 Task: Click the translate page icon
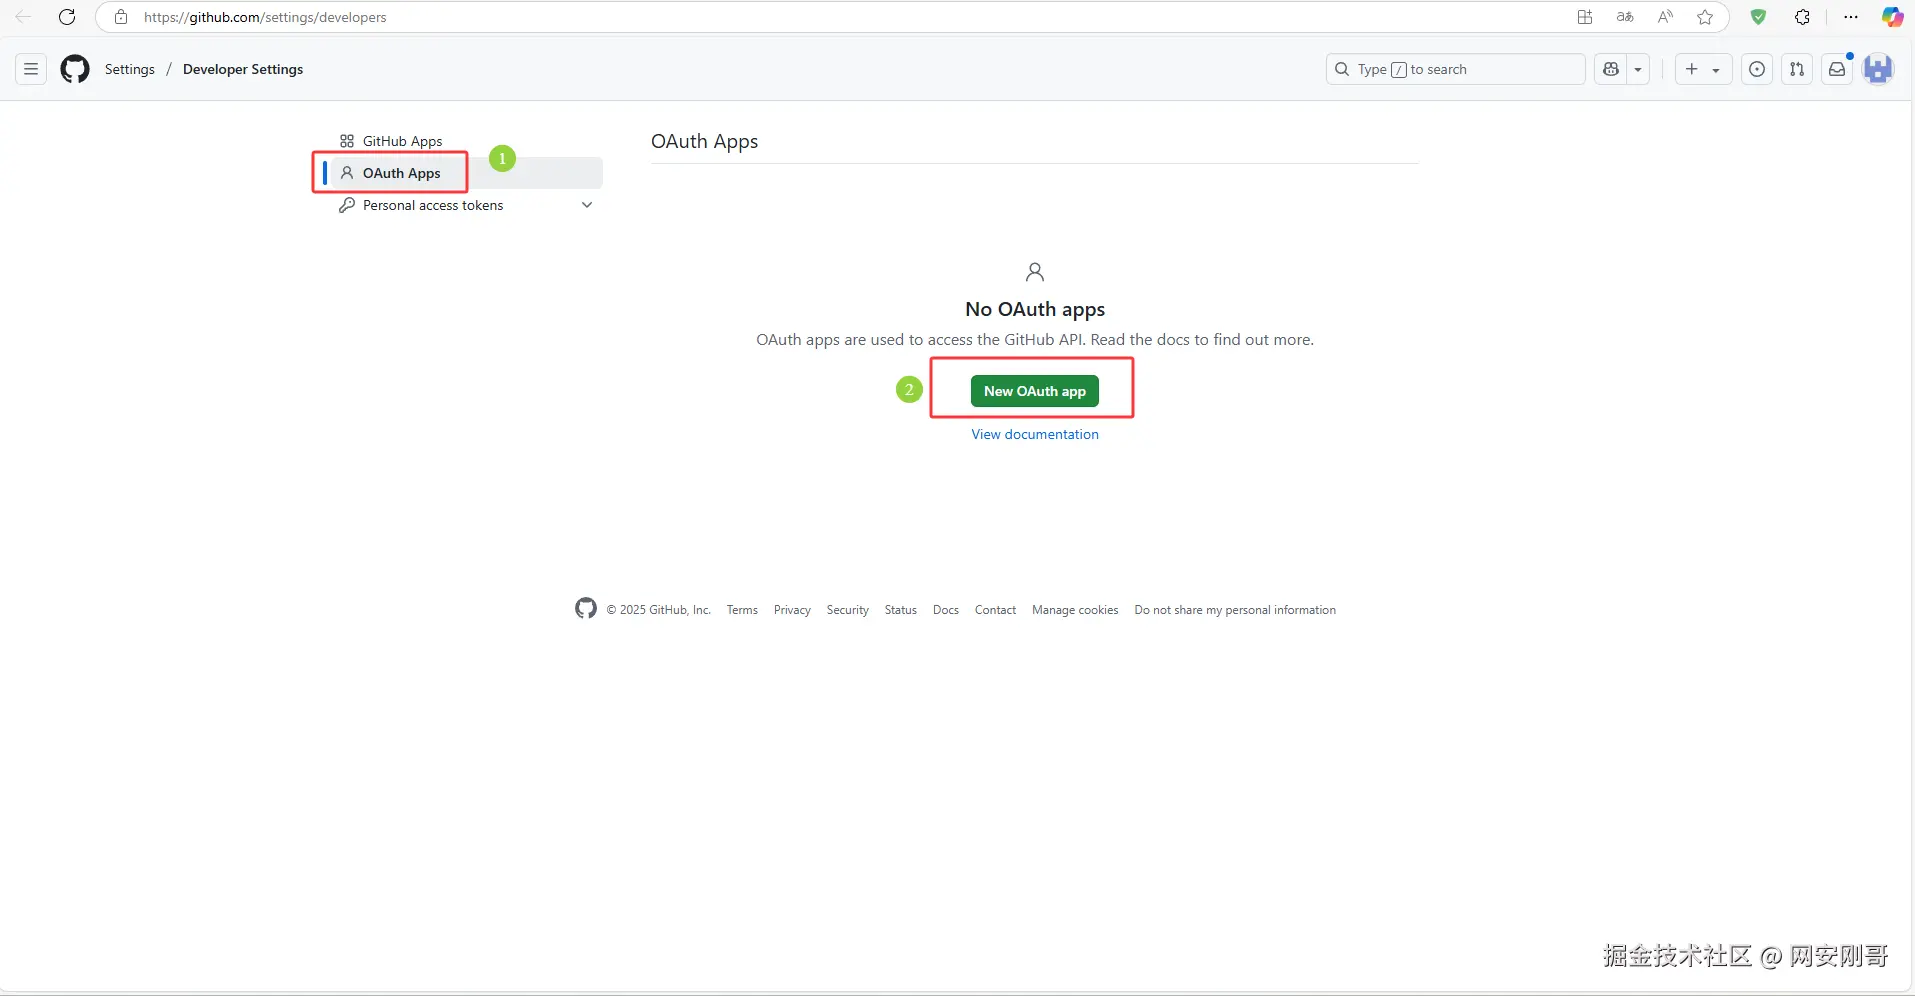[1625, 17]
